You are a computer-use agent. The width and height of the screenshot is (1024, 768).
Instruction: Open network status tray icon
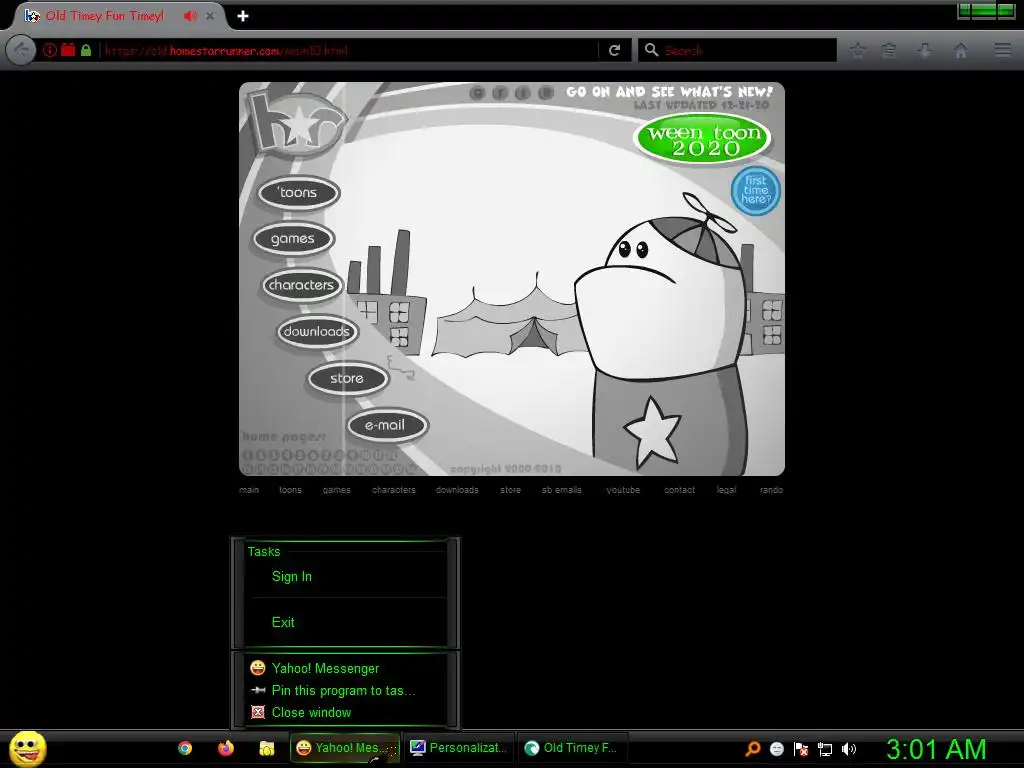point(825,749)
